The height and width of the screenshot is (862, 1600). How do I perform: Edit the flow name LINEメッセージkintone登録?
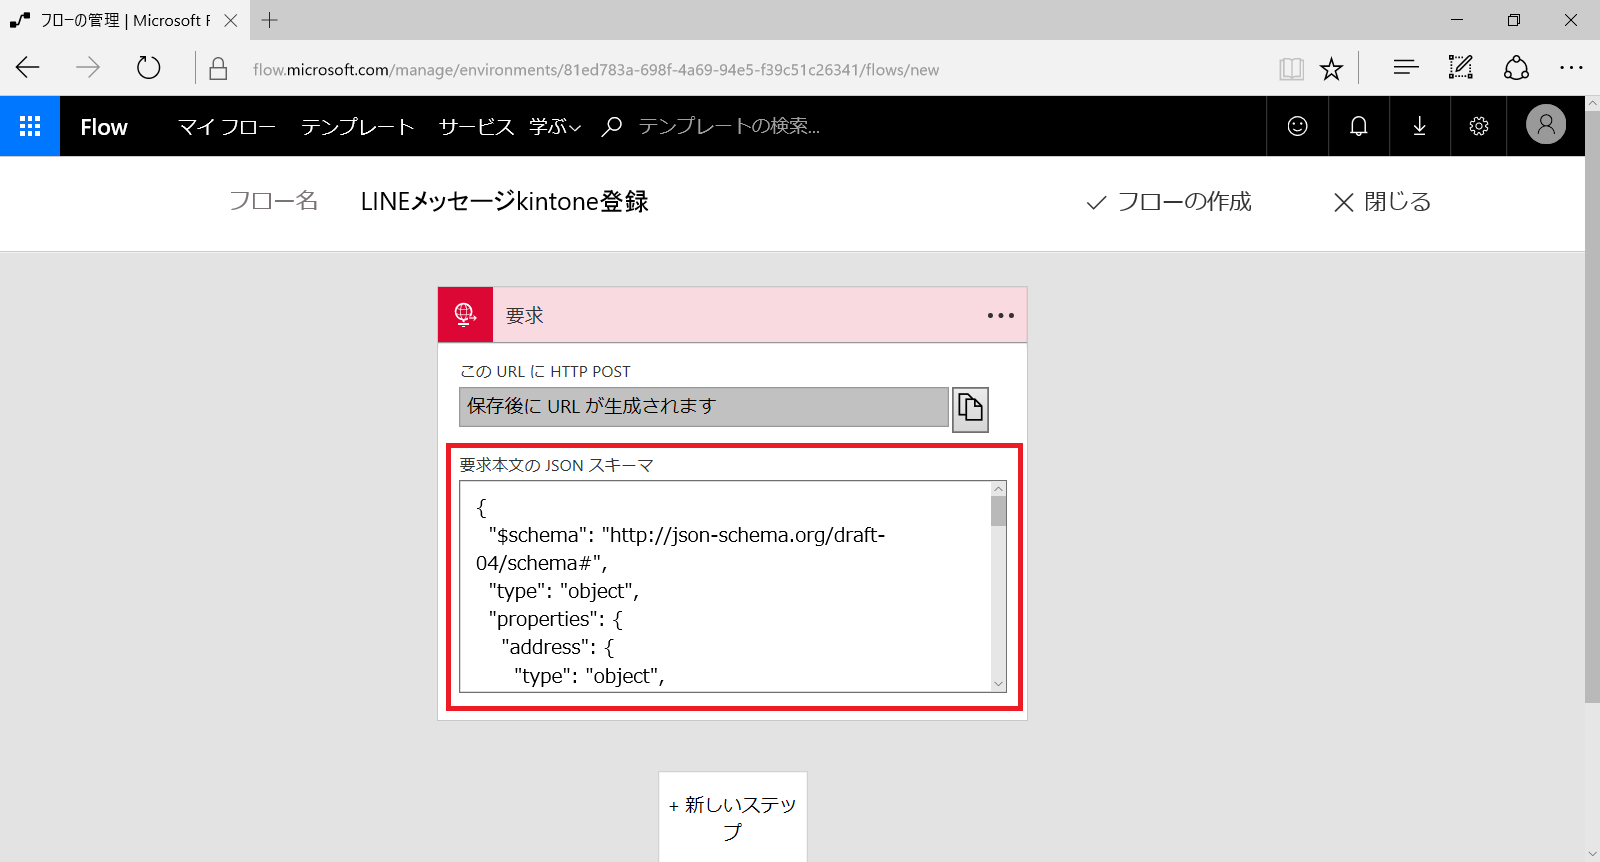point(504,202)
